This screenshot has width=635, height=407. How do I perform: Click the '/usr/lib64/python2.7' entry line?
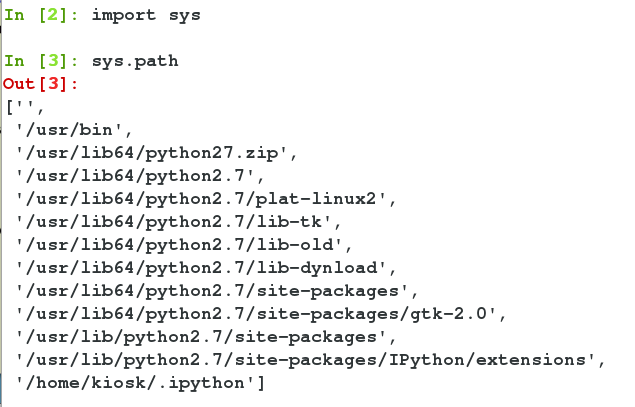136,176
